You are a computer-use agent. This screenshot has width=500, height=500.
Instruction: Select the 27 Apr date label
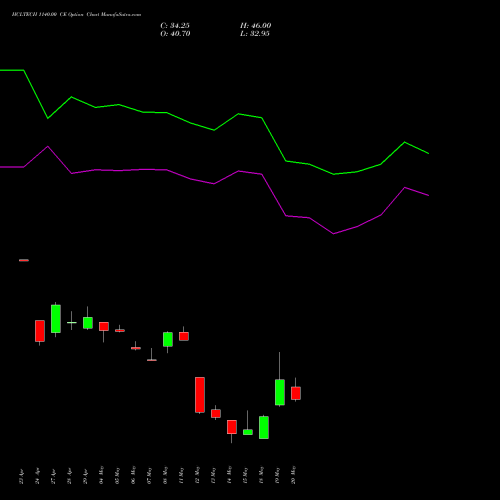coord(53,476)
